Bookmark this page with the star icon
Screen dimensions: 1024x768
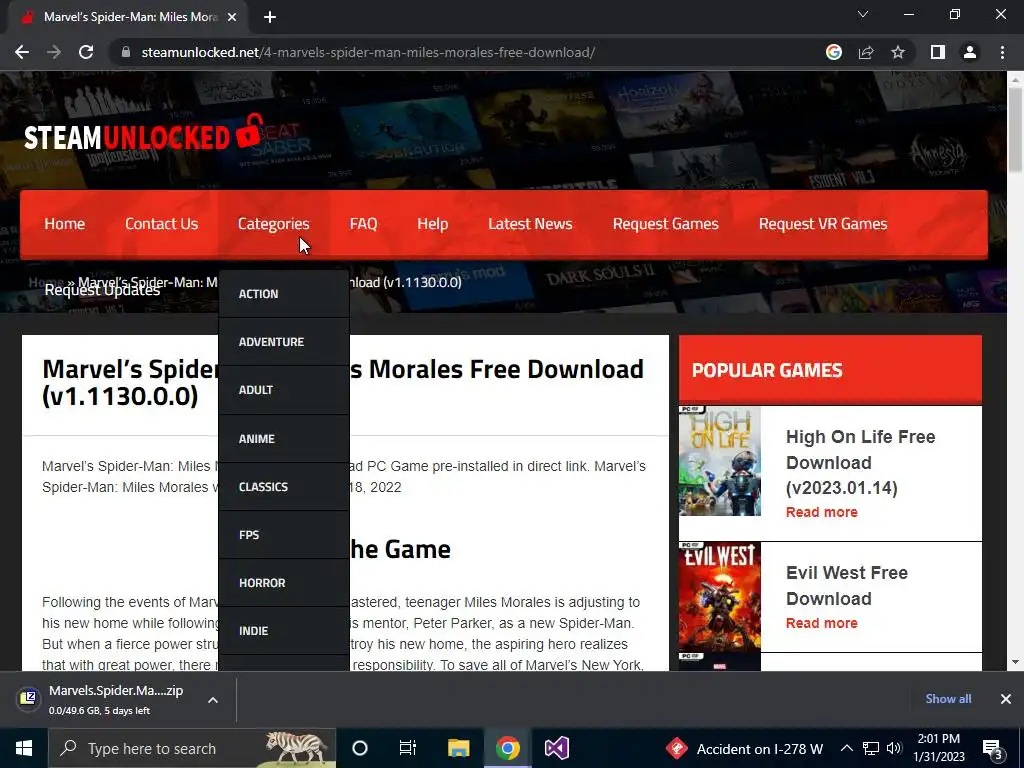pos(898,52)
